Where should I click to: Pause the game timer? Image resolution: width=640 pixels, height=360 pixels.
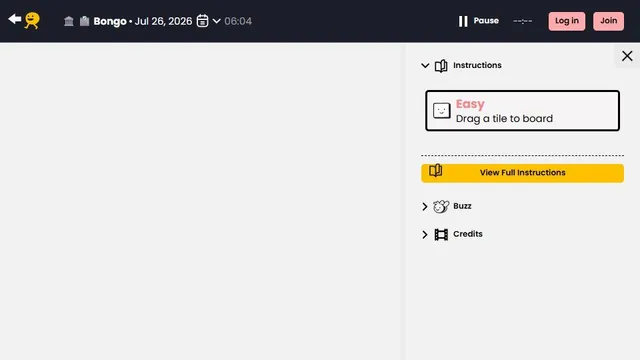[478, 21]
